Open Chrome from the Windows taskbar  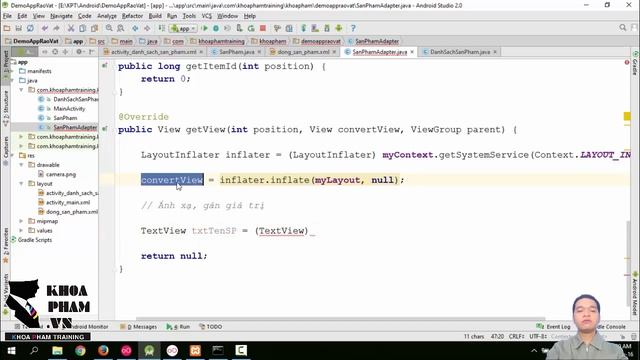tap(80, 351)
